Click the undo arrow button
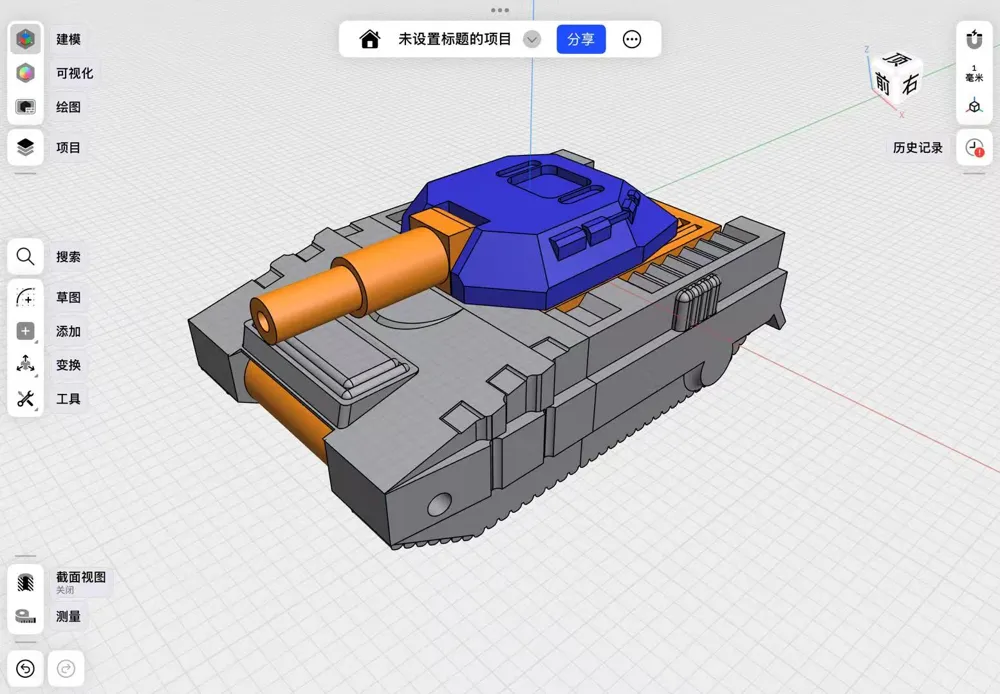 point(26,668)
